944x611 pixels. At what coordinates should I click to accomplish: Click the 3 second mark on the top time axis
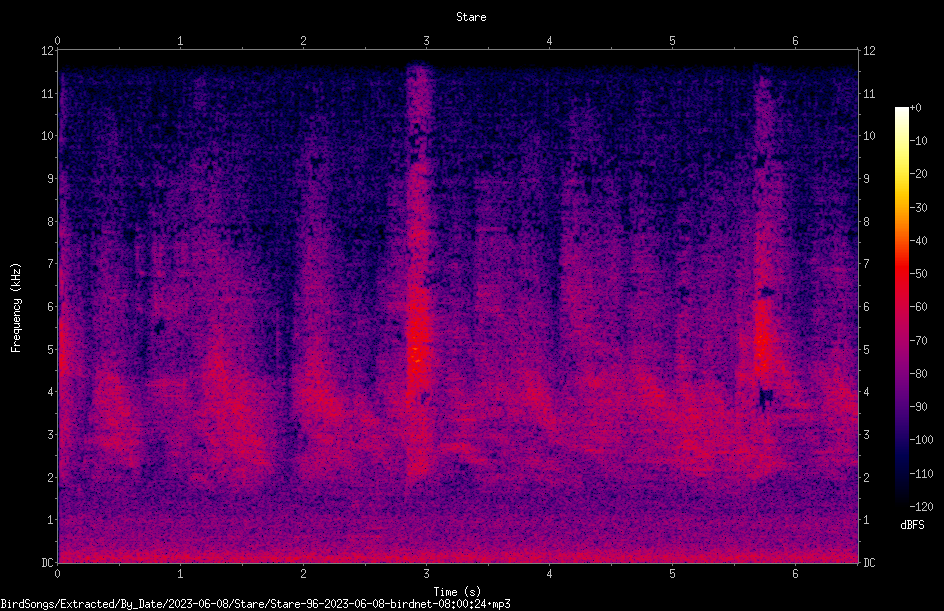click(x=426, y=40)
